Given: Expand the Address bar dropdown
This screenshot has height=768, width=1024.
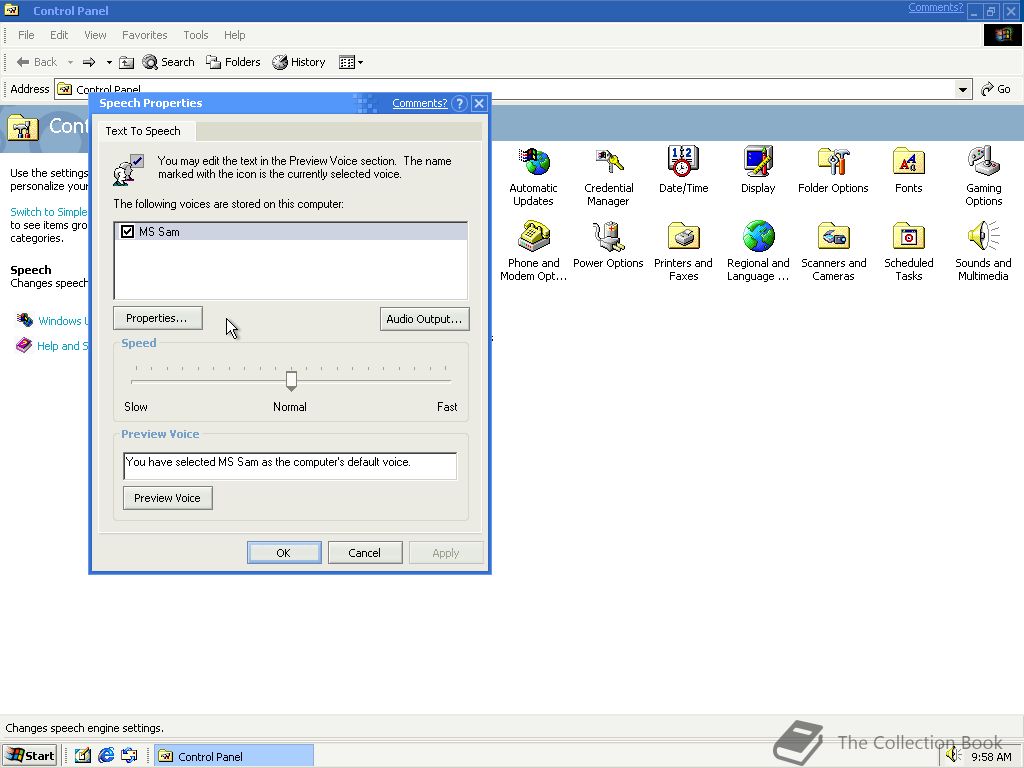Looking at the screenshot, I should tap(963, 89).
